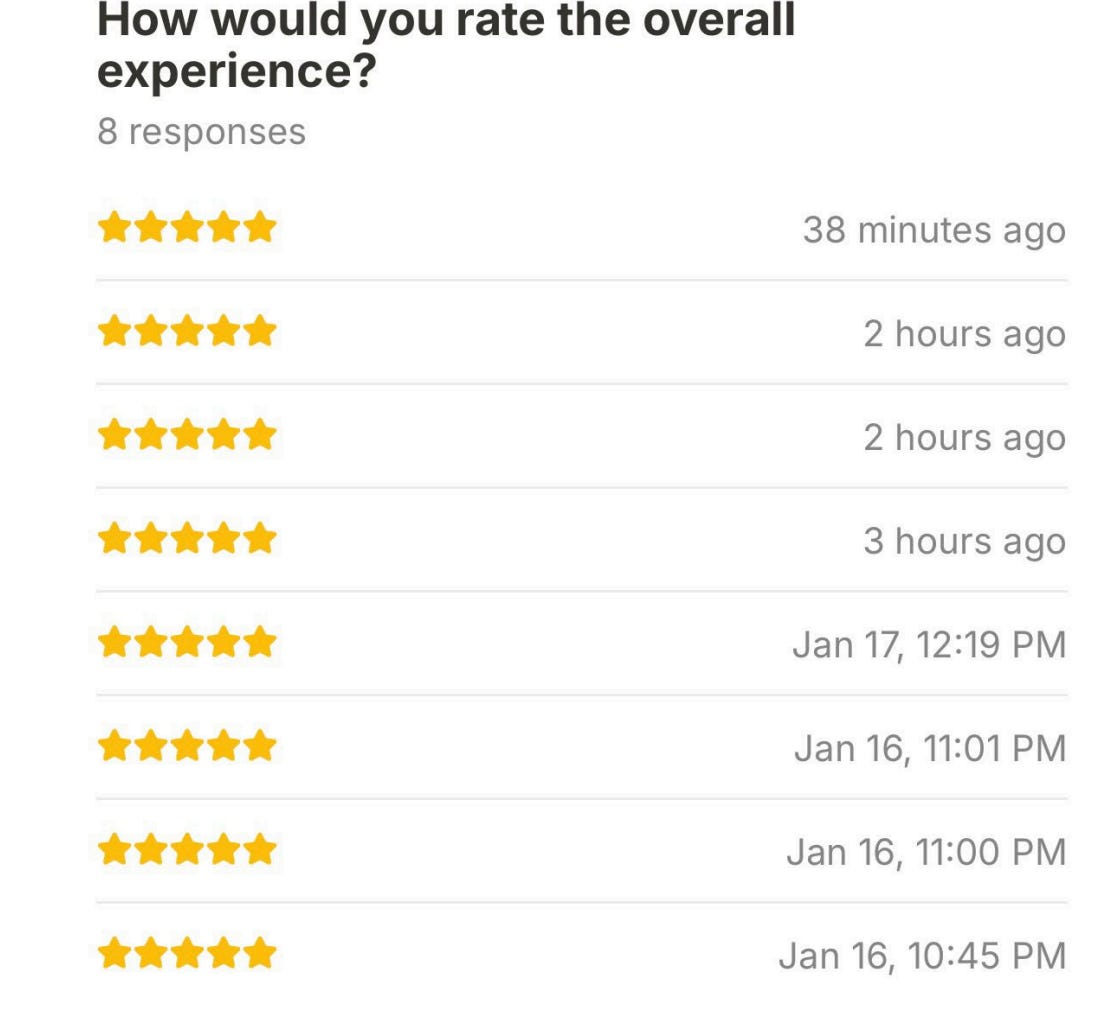This screenshot has width=1108, height=1022.
Task: Click the overall experience question heading
Action: [x=446, y=44]
